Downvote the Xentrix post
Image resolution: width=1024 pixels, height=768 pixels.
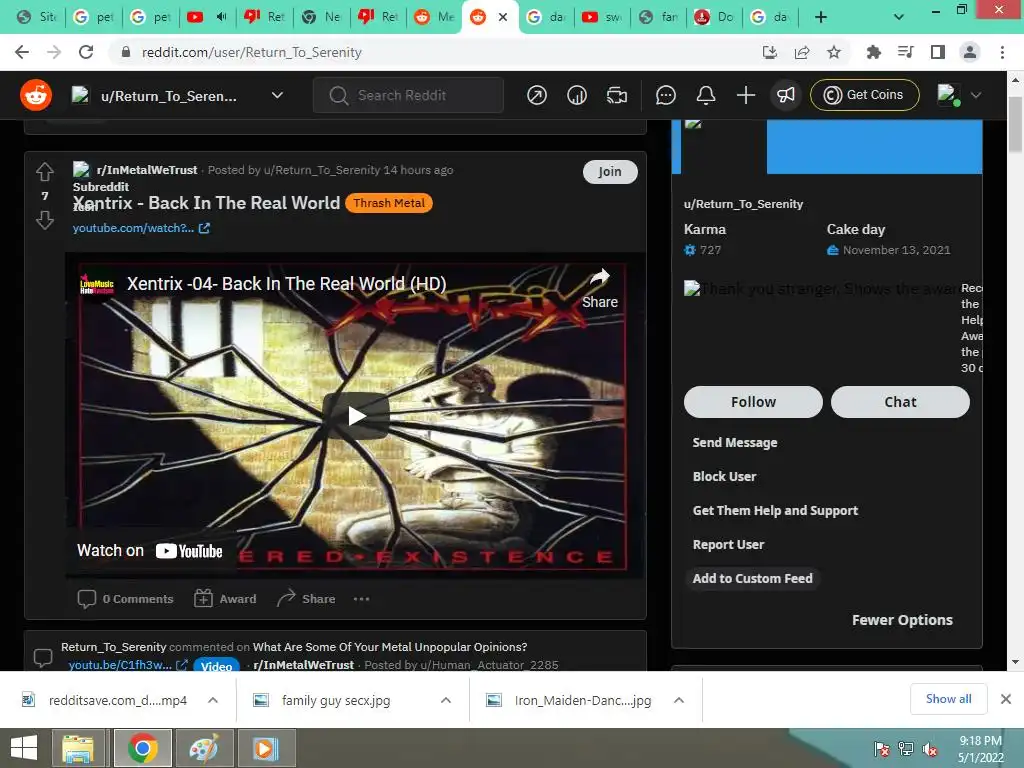(x=44, y=220)
